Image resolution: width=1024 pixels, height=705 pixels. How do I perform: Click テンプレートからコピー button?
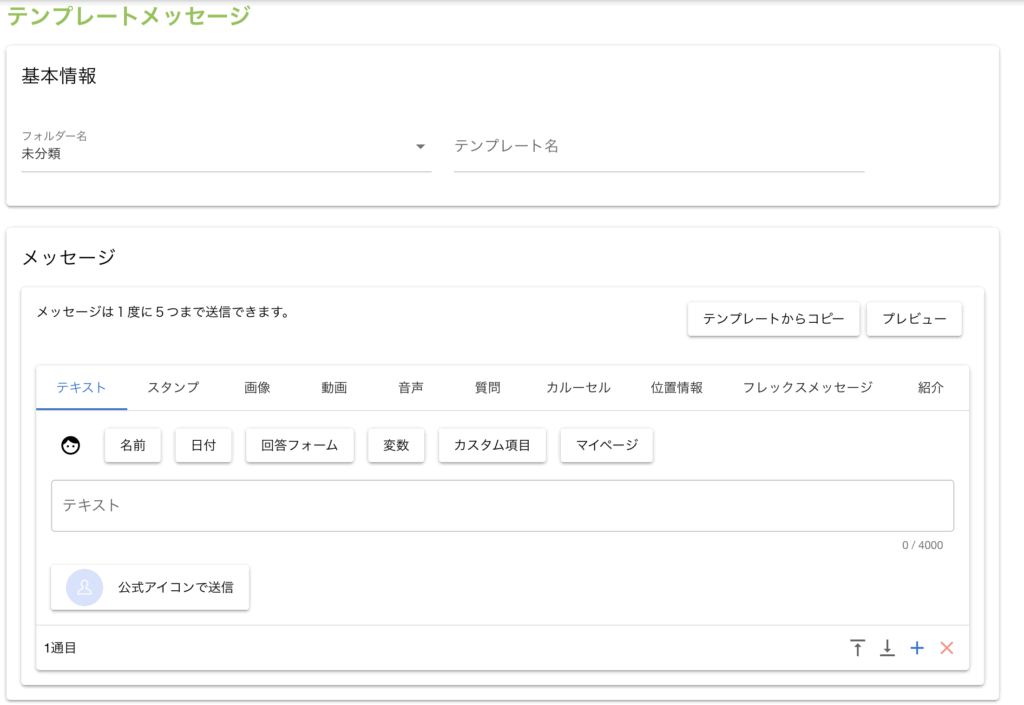(x=773, y=319)
